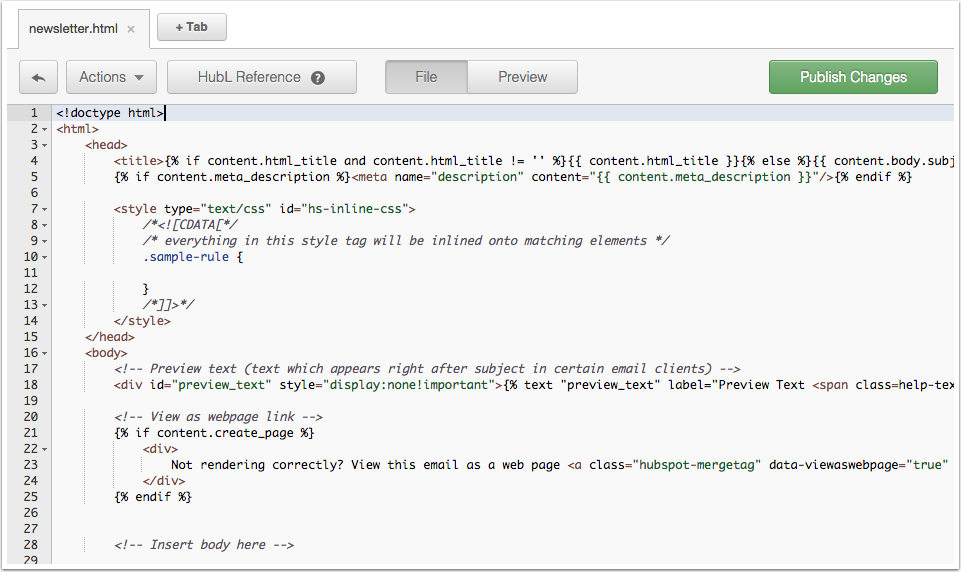Collapse the comment fold on line 9
961x572 pixels.
pos(45,241)
